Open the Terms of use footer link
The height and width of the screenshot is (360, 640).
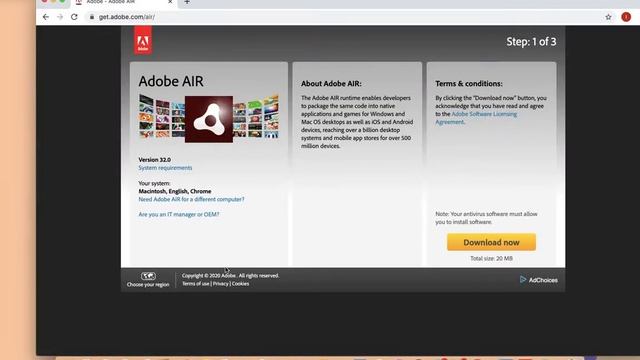[x=196, y=284]
